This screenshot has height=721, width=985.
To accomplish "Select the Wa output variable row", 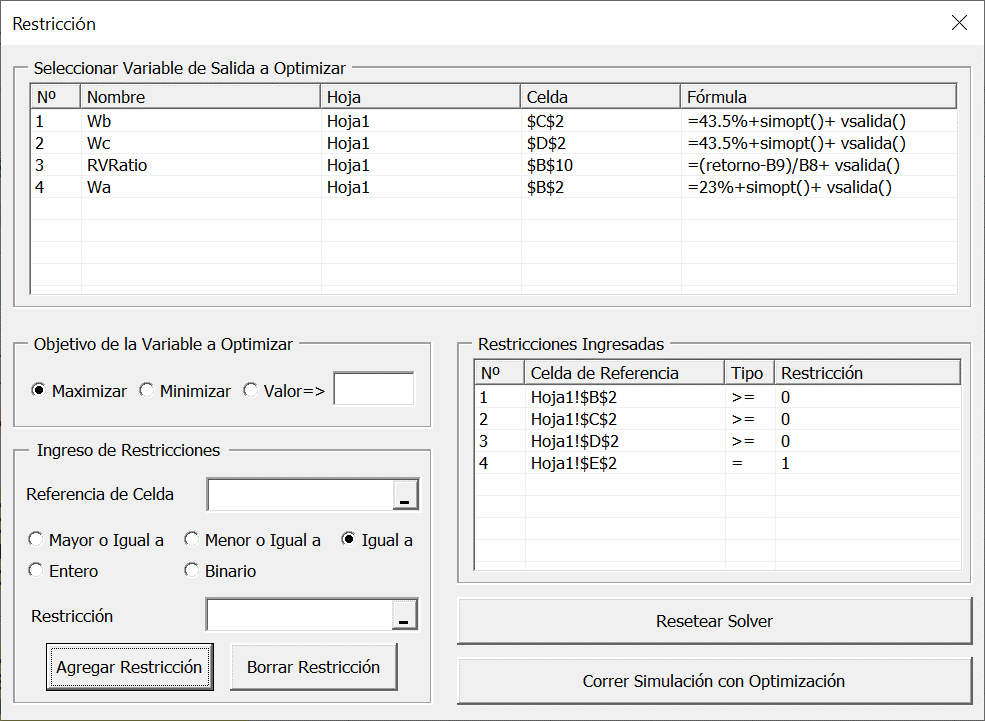I will point(494,187).
